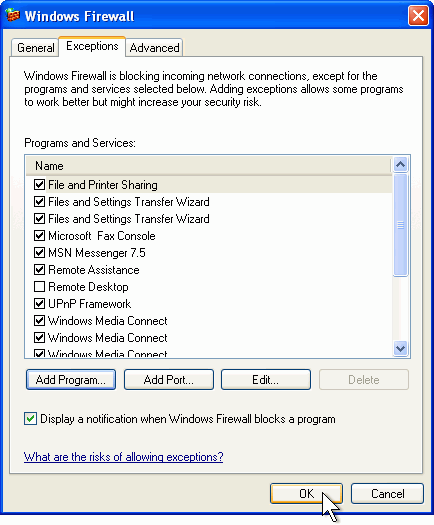Uncheck File and Printer Sharing

click(39, 184)
